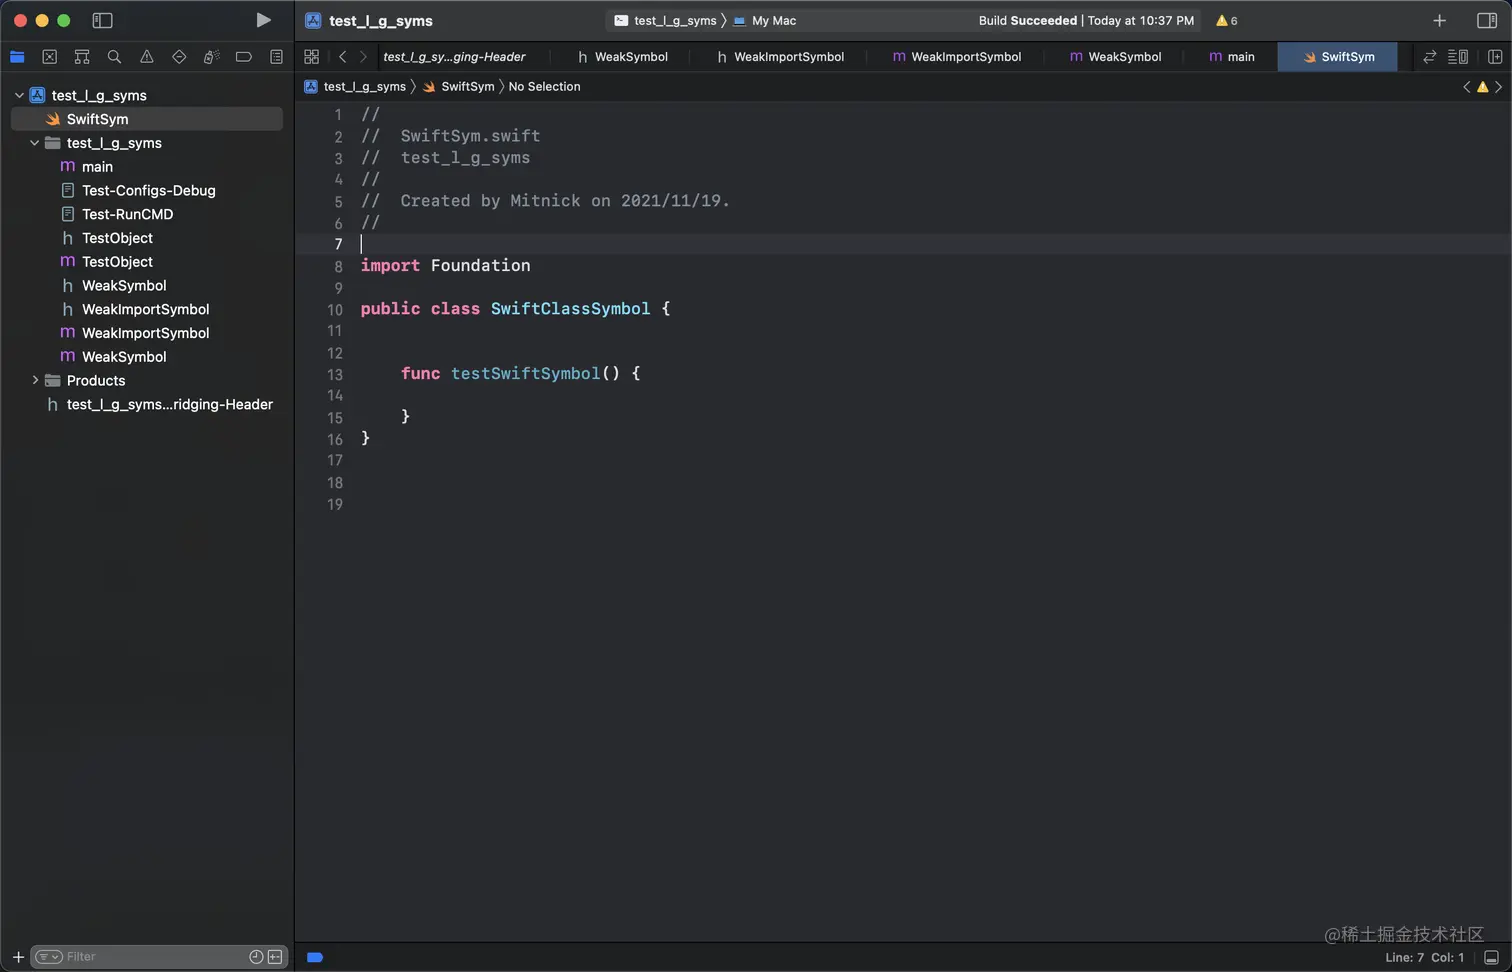Add new file with navigator plus button

18,957
